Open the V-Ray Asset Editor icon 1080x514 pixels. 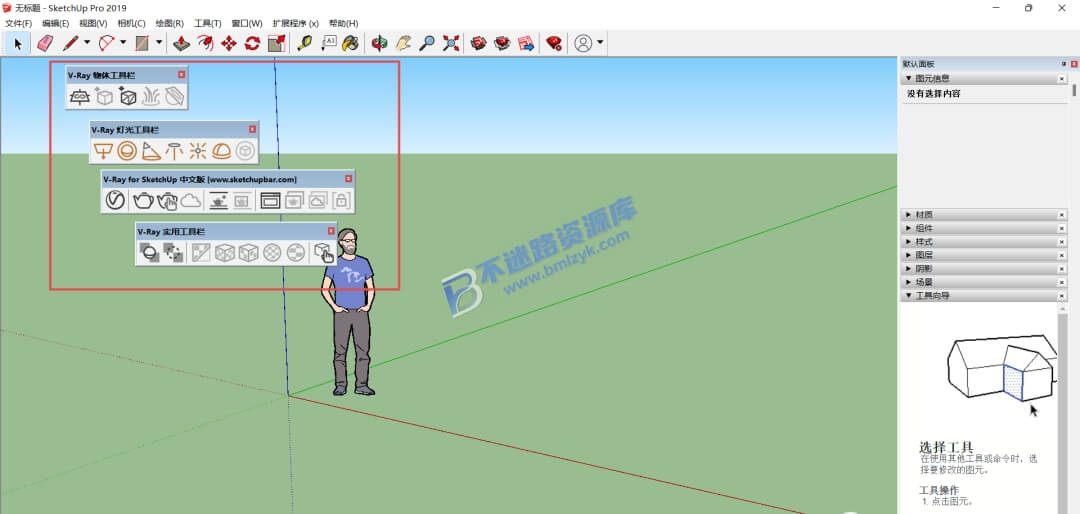(114, 201)
